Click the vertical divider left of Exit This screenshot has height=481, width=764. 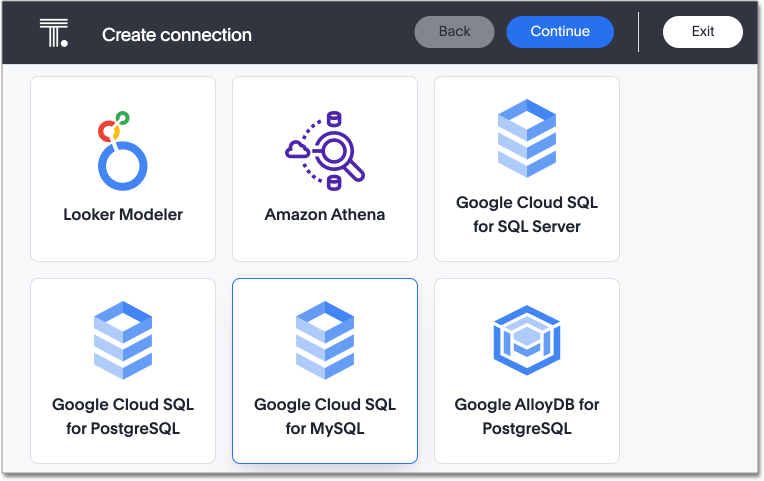pos(638,32)
